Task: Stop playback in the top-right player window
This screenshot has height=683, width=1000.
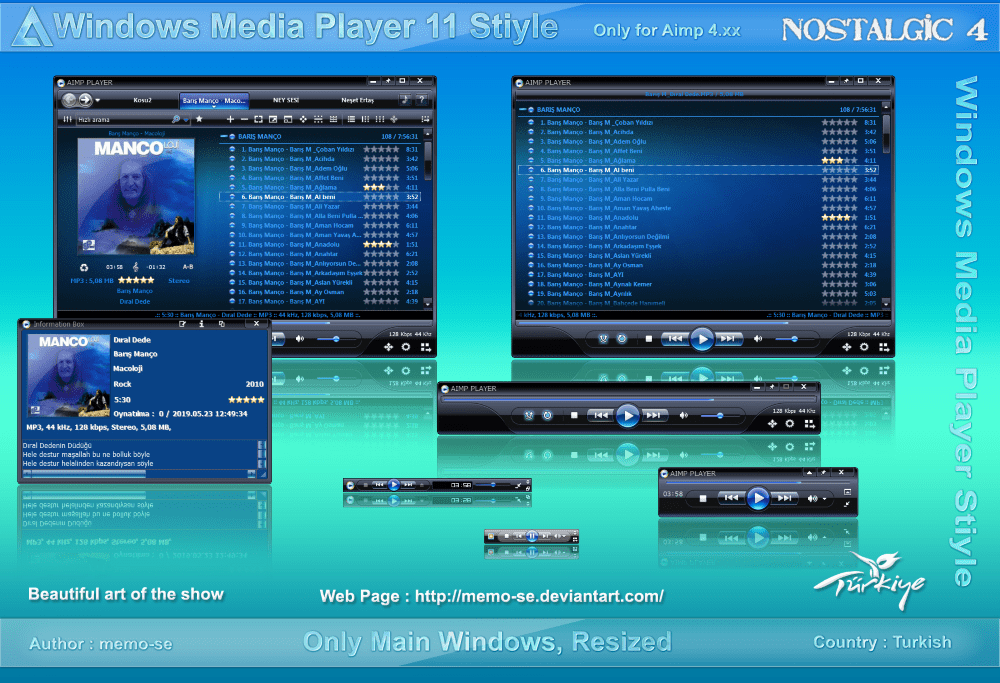Action: (649, 339)
